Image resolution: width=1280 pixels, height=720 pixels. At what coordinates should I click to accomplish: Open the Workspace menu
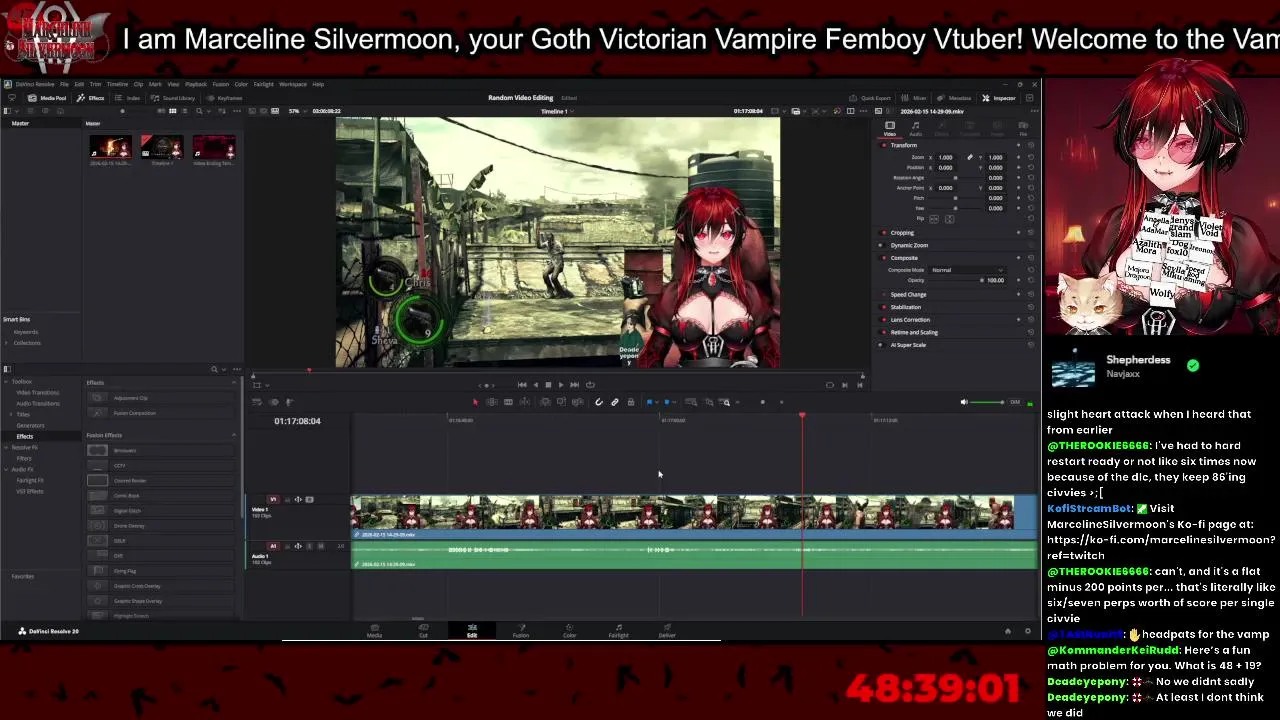(x=293, y=84)
